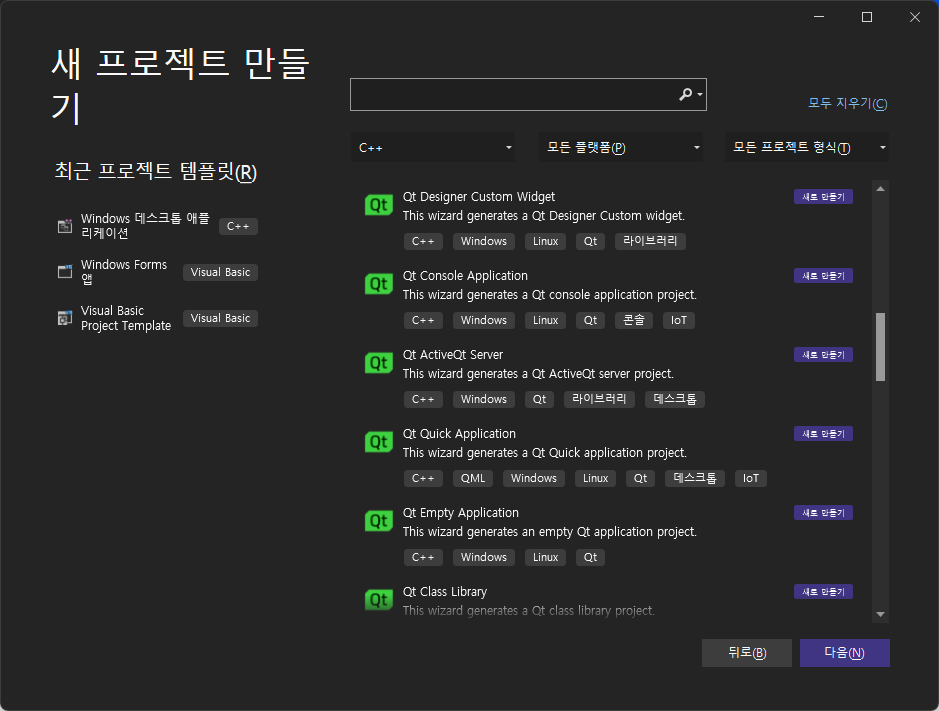The height and width of the screenshot is (711, 939).
Task: Click description of Qt Empty Application
Action: pyautogui.click(x=549, y=532)
